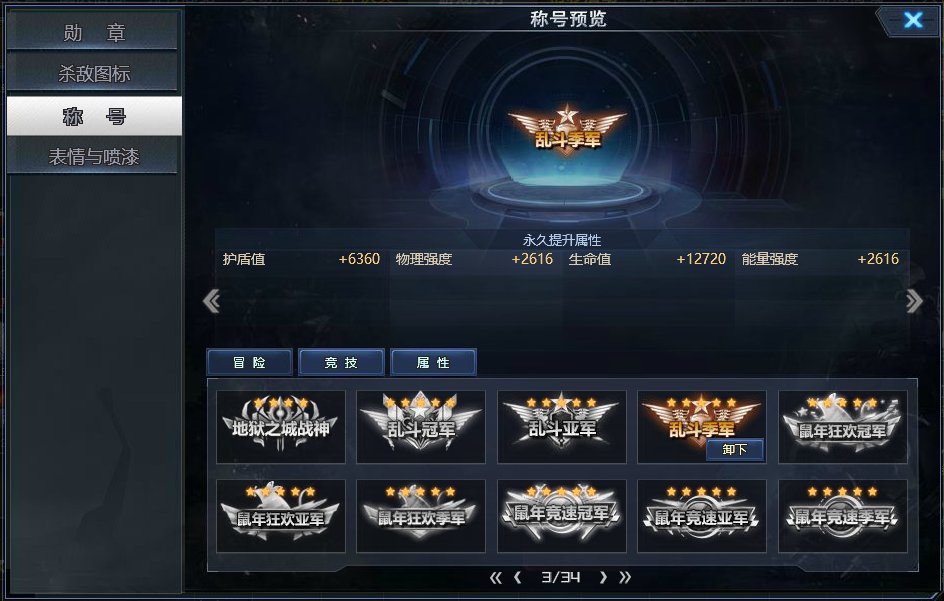Filter titles by 属性 category
The image size is (944, 601).
tap(433, 363)
